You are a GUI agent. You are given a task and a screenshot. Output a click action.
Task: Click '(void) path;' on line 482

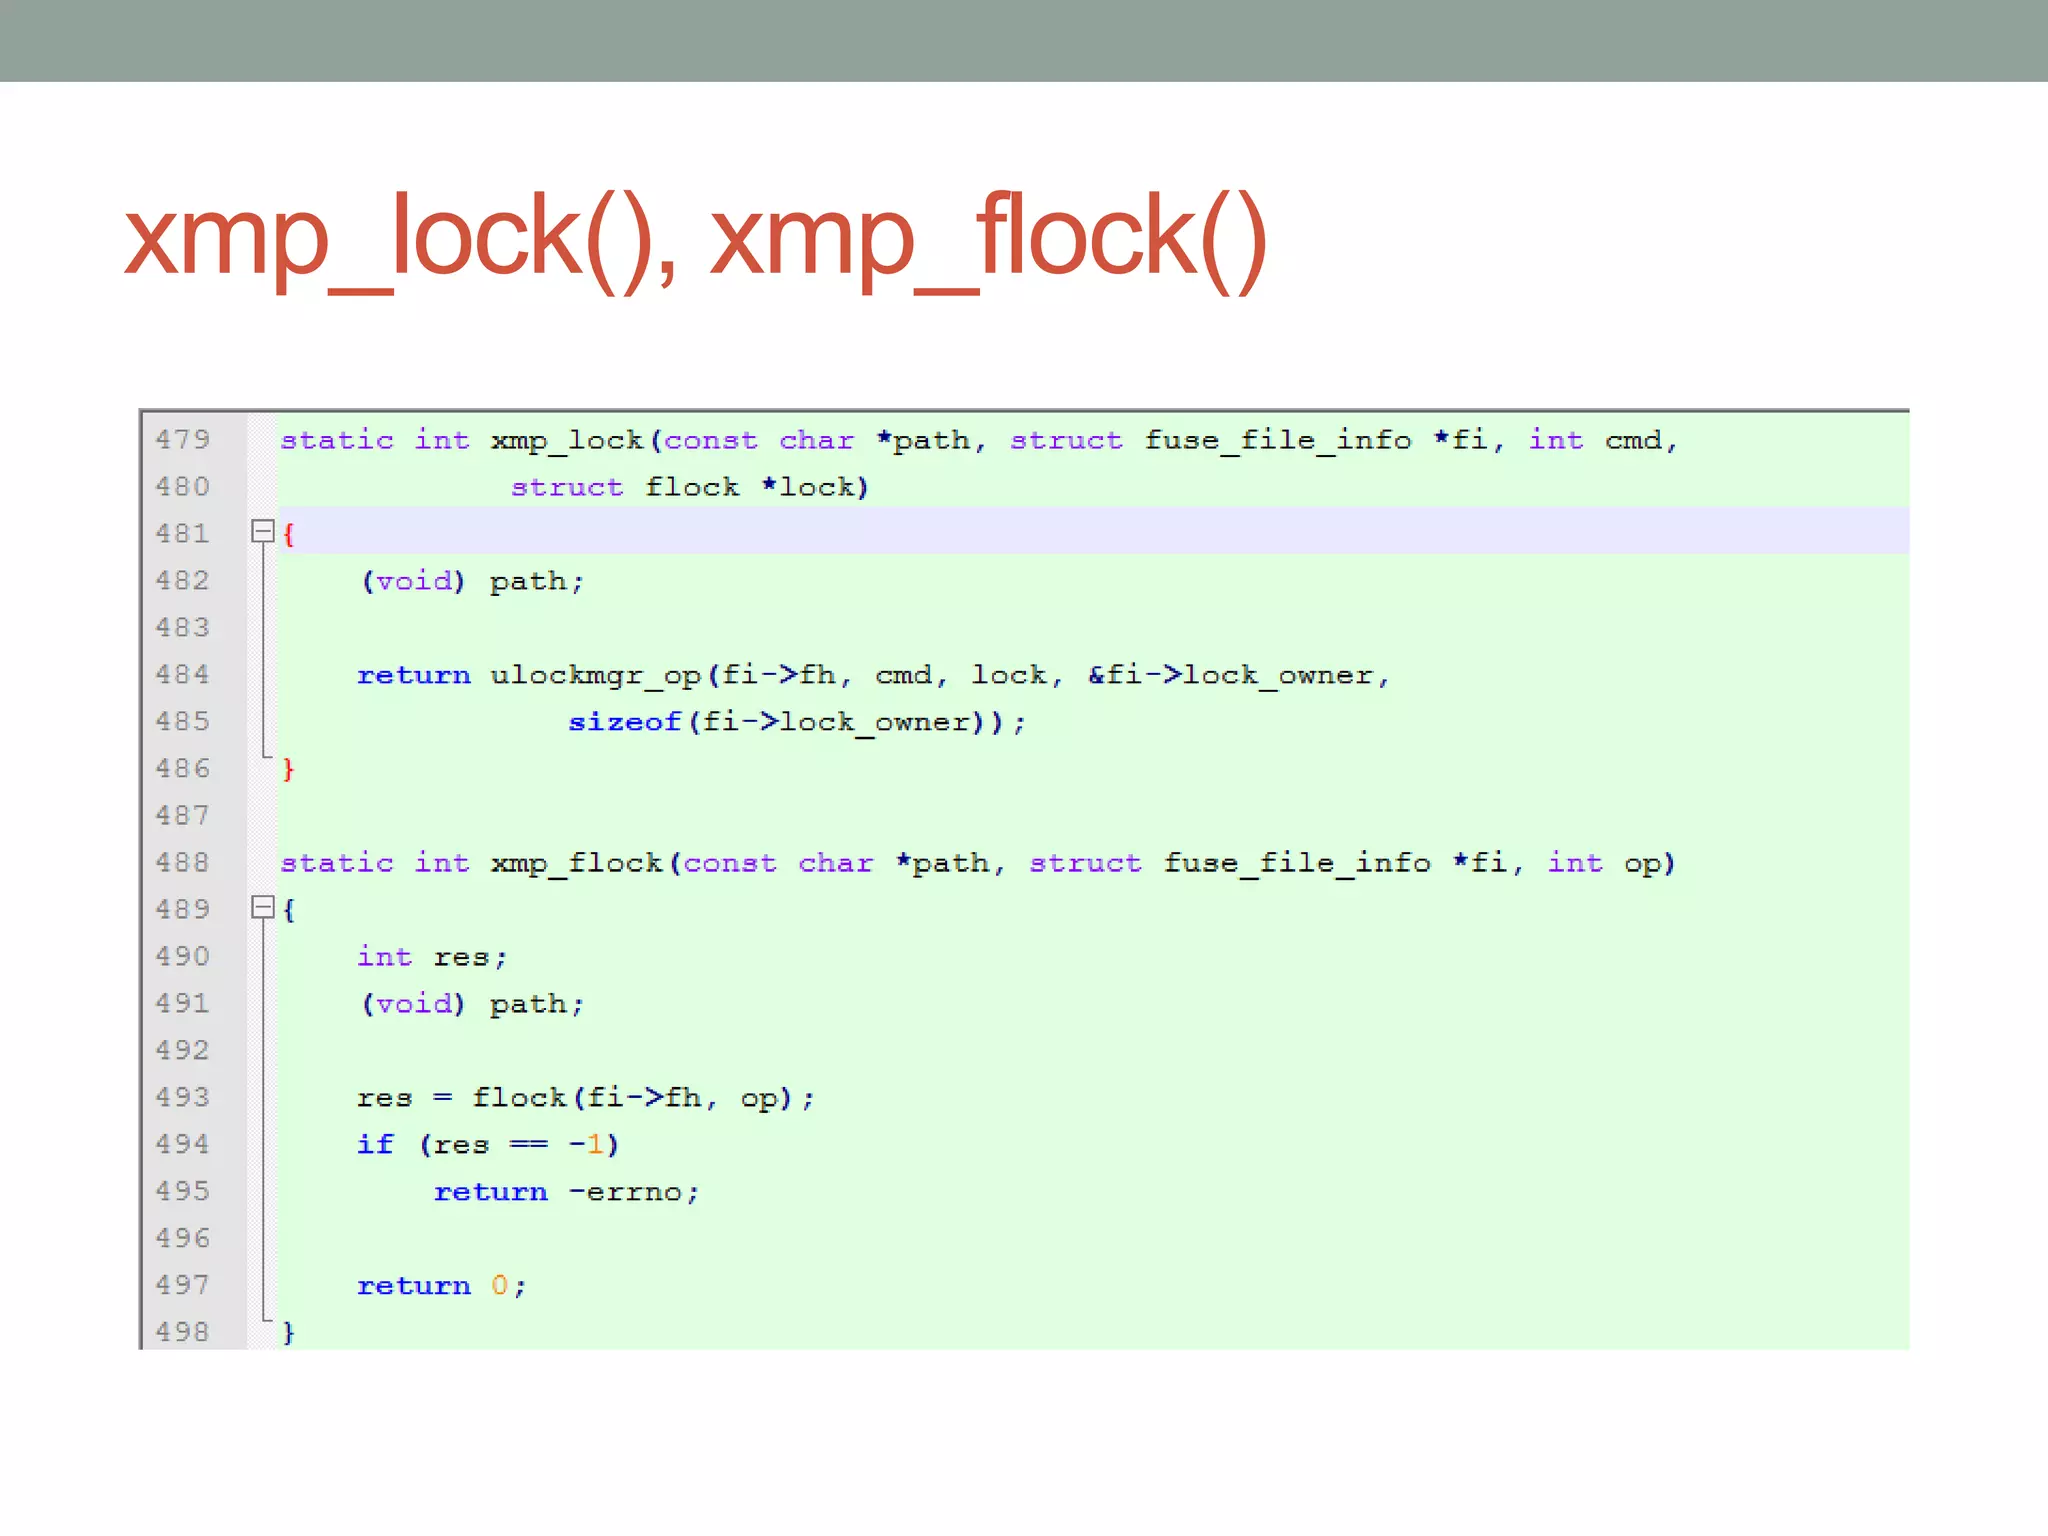[x=472, y=581]
